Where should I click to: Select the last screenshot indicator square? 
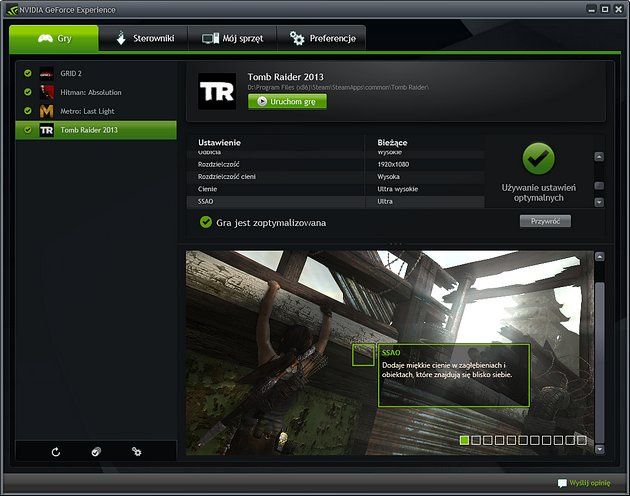tap(581, 440)
